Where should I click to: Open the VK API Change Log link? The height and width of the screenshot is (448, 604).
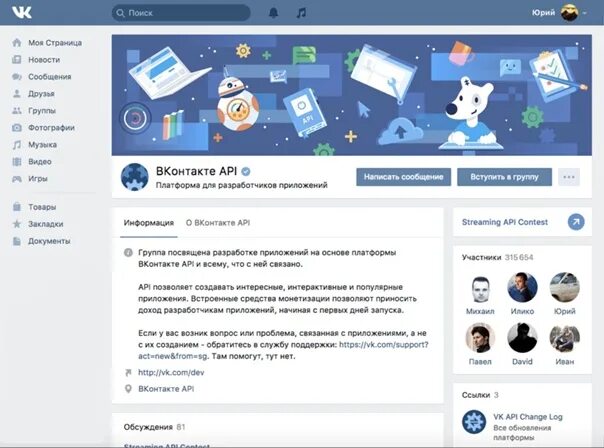pos(527,416)
